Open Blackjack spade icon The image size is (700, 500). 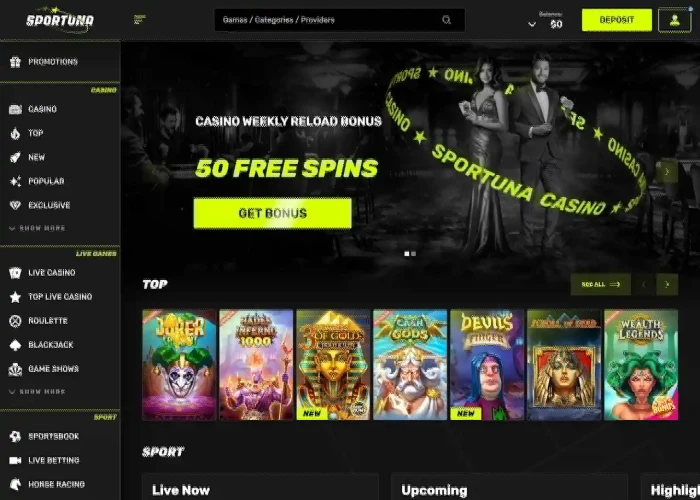click(15, 345)
